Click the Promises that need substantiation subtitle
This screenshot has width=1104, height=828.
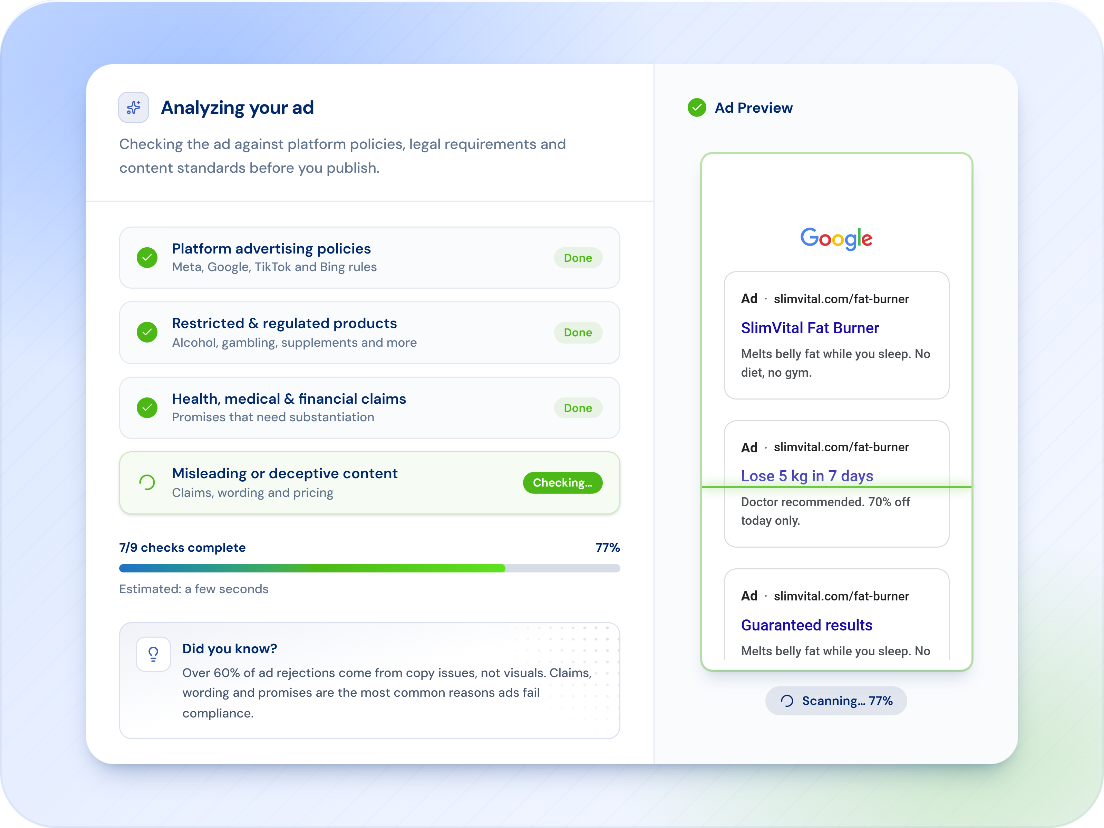(x=273, y=417)
